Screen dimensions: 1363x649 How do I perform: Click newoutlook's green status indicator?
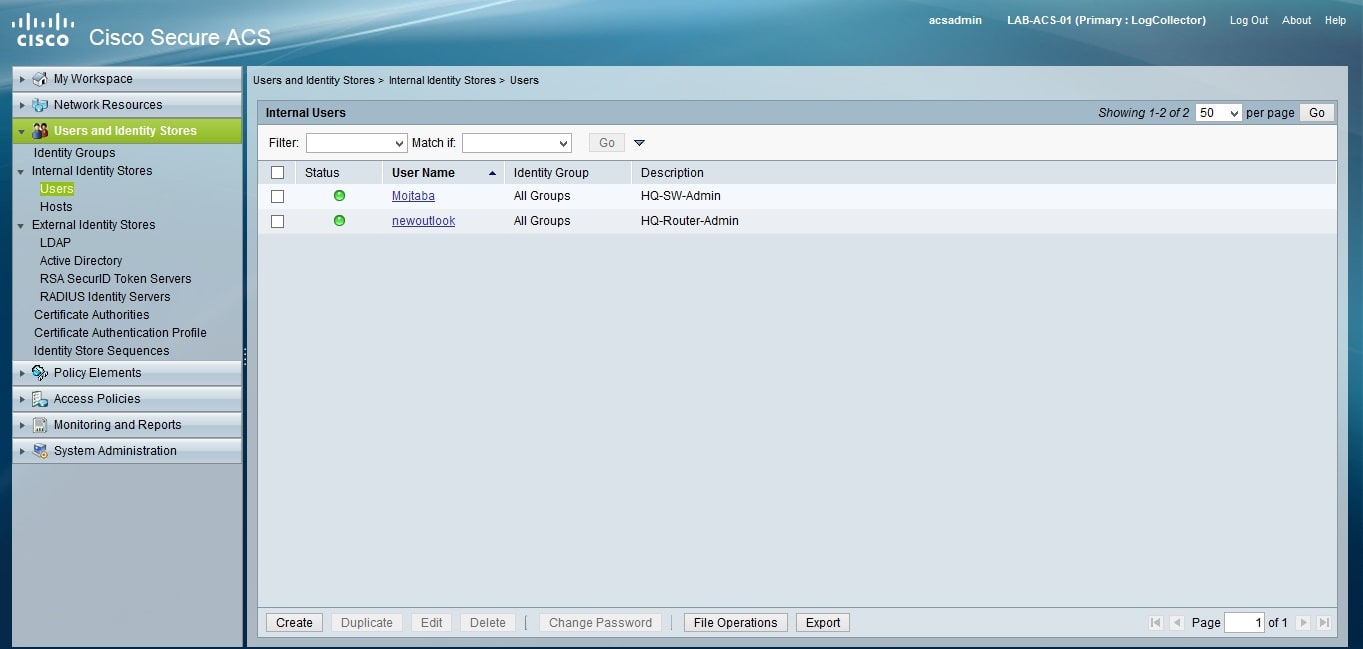[339, 221]
